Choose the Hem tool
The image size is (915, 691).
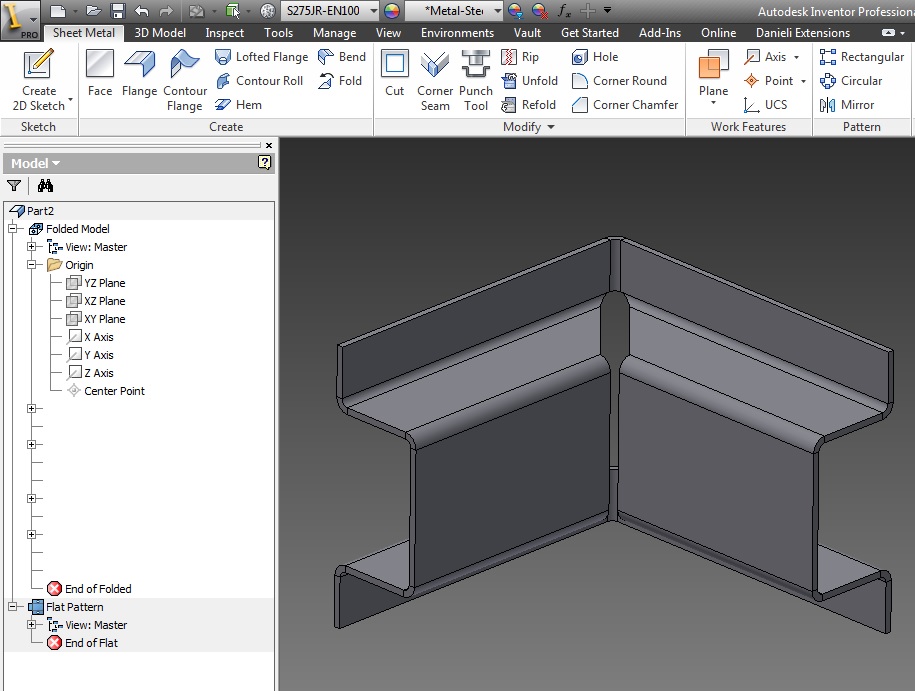[x=238, y=104]
